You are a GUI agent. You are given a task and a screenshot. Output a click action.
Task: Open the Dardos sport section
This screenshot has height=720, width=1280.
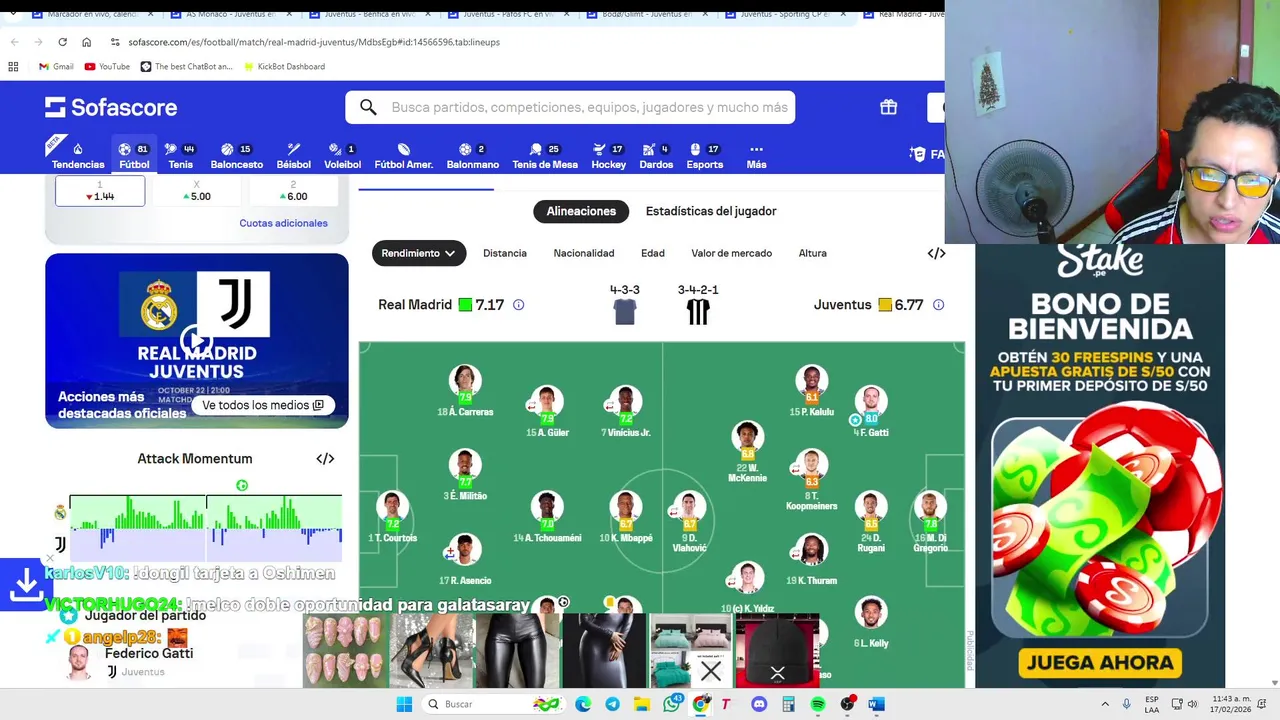point(656,155)
